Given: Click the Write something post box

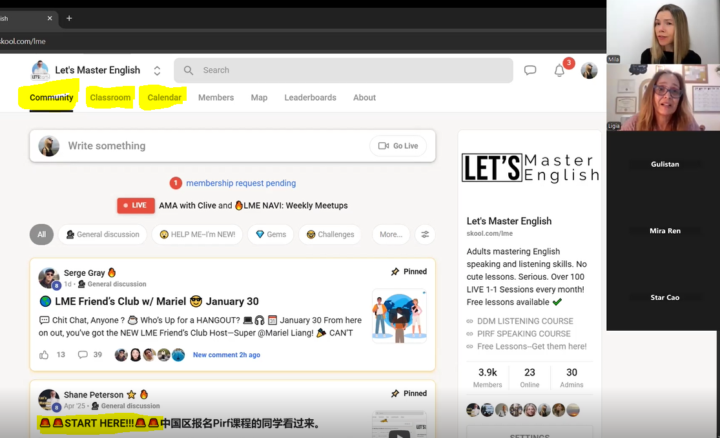Looking at the screenshot, I should pyautogui.click(x=233, y=146).
